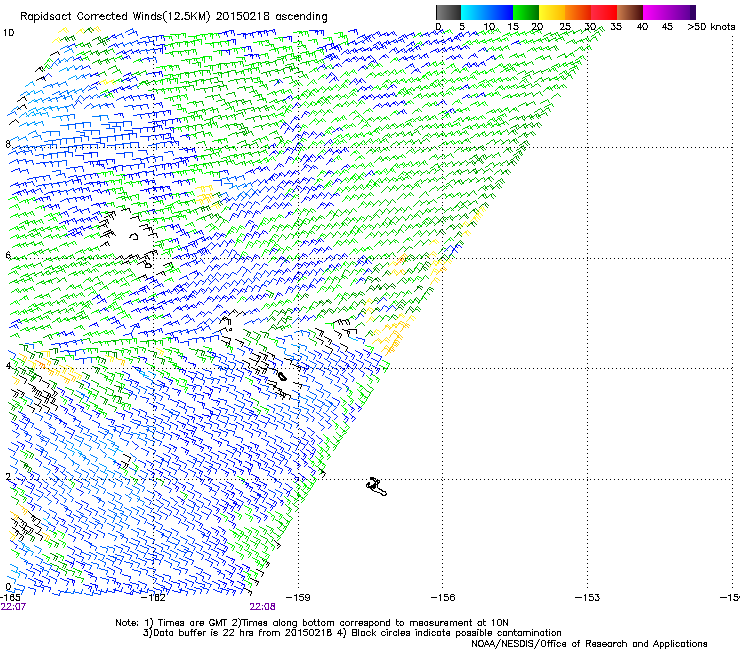The height and width of the screenshot is (650, 740).
Task: Click the longitude label '-156'
Action: [x=443, y=597]
